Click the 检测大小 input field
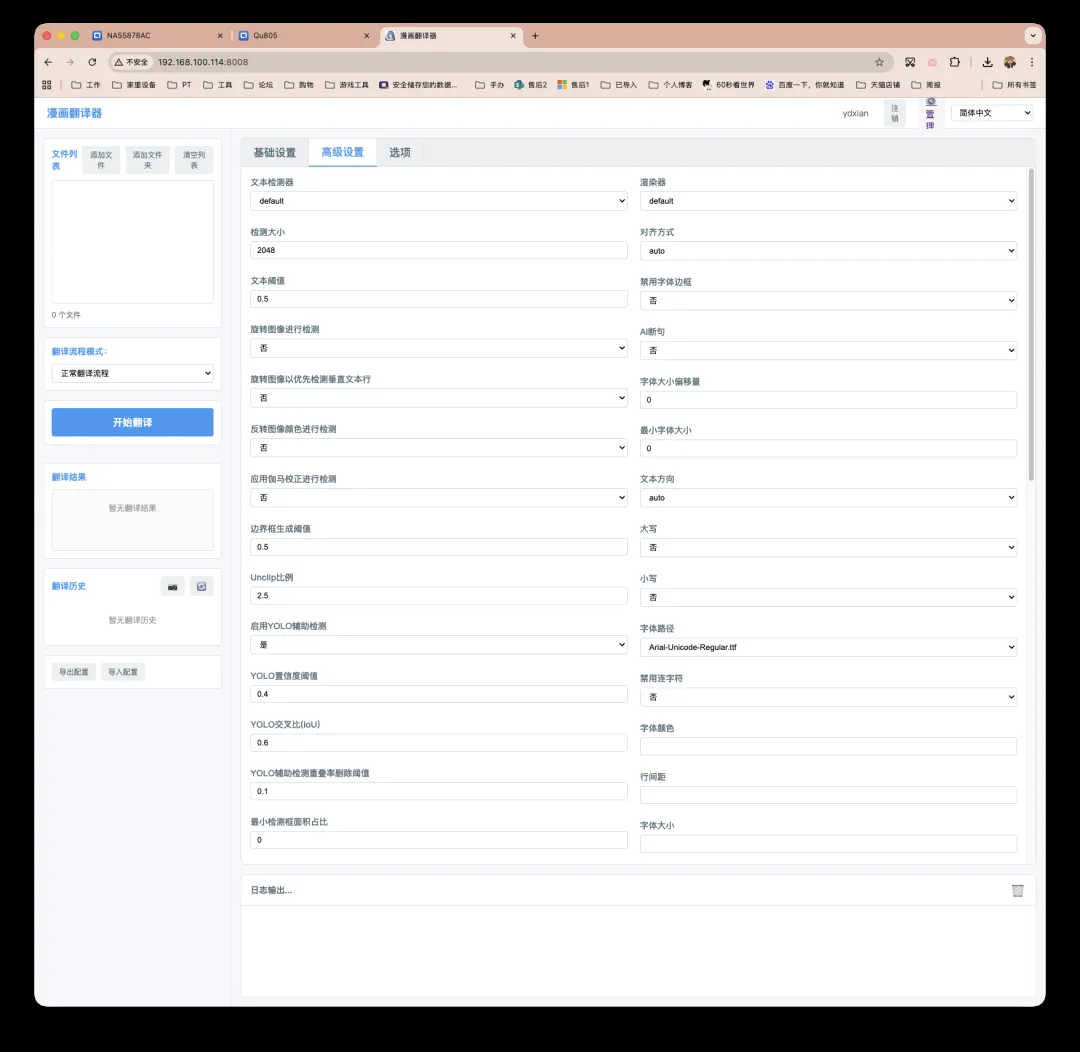 (438, 250)
